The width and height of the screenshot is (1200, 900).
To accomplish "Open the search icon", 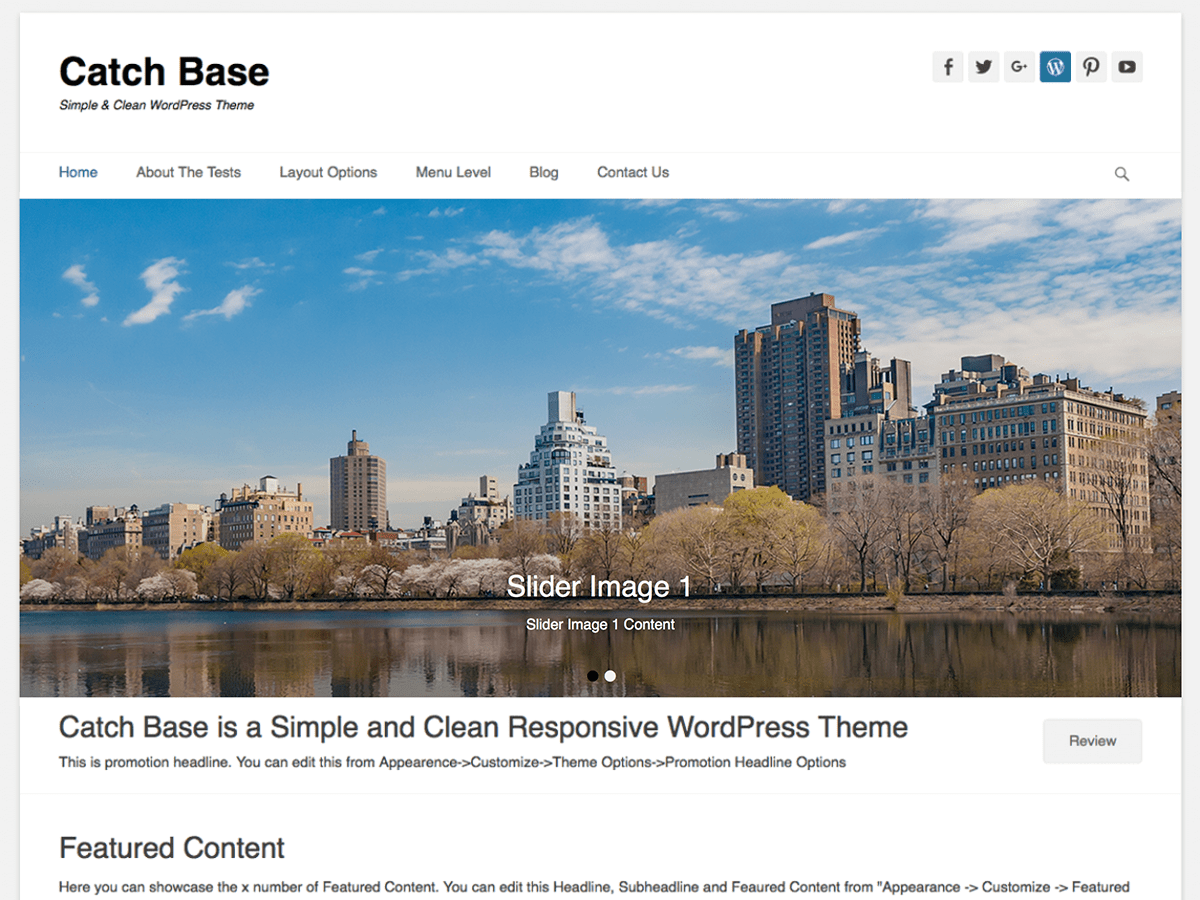I will coord(1121,173).
